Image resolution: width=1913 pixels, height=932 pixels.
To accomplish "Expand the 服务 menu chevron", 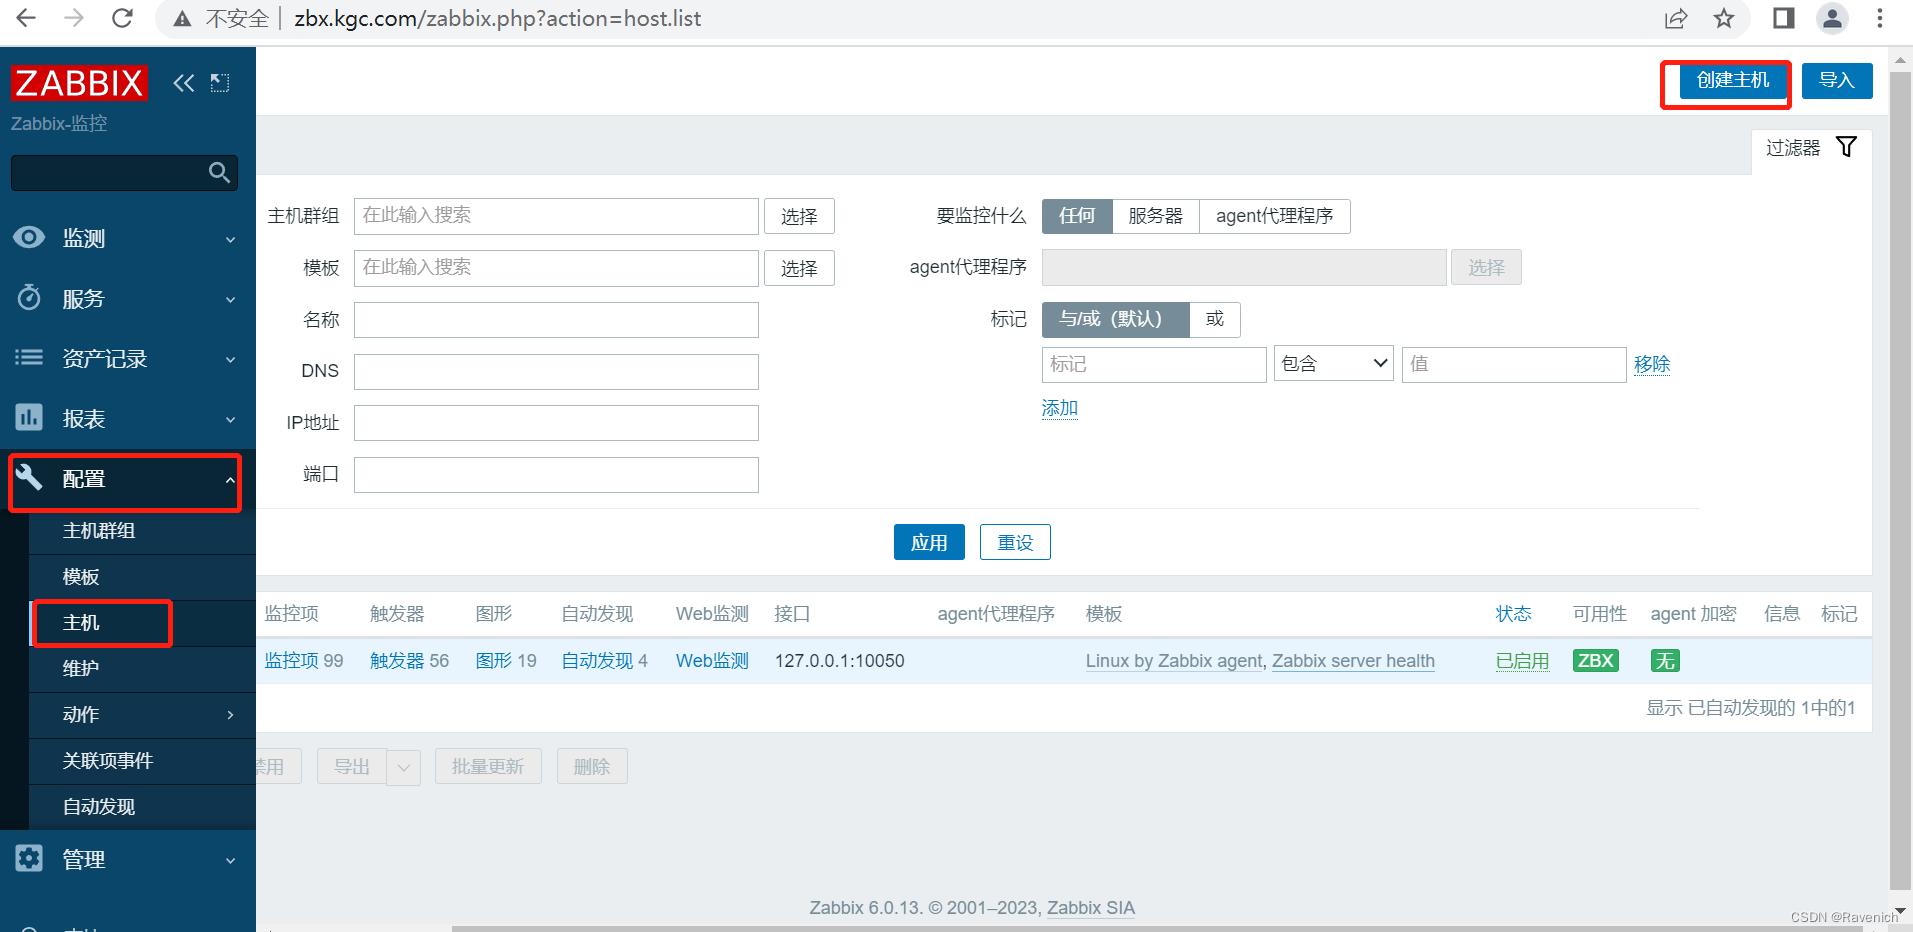I will point(230,300).
